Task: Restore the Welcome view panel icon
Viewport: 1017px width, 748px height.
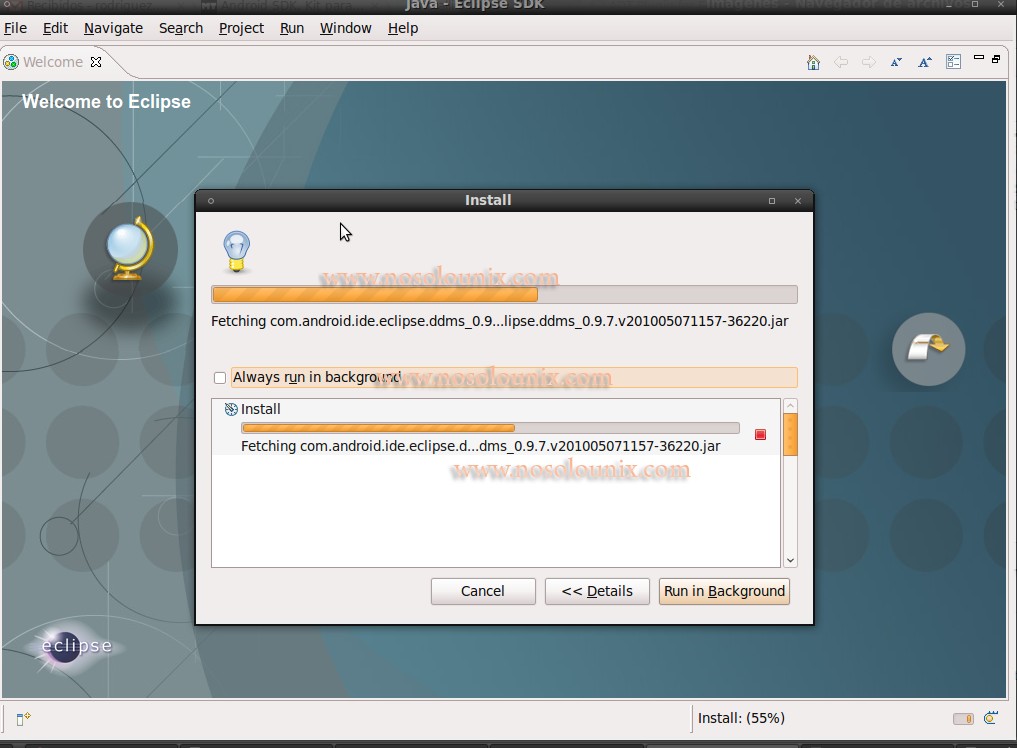Action: pos(996,59)
